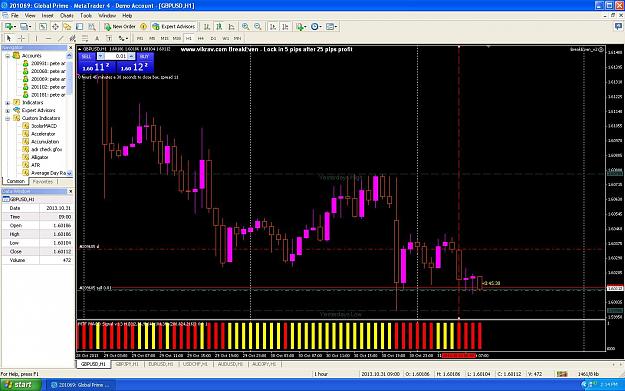The image size is (625, 391).
Task: Toggle the Market Watch window icon
Action: [x=43, y=27]
